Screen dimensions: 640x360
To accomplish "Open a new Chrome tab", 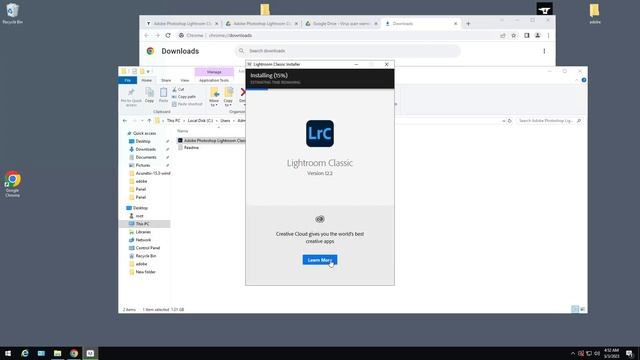I will pos(468,24).
